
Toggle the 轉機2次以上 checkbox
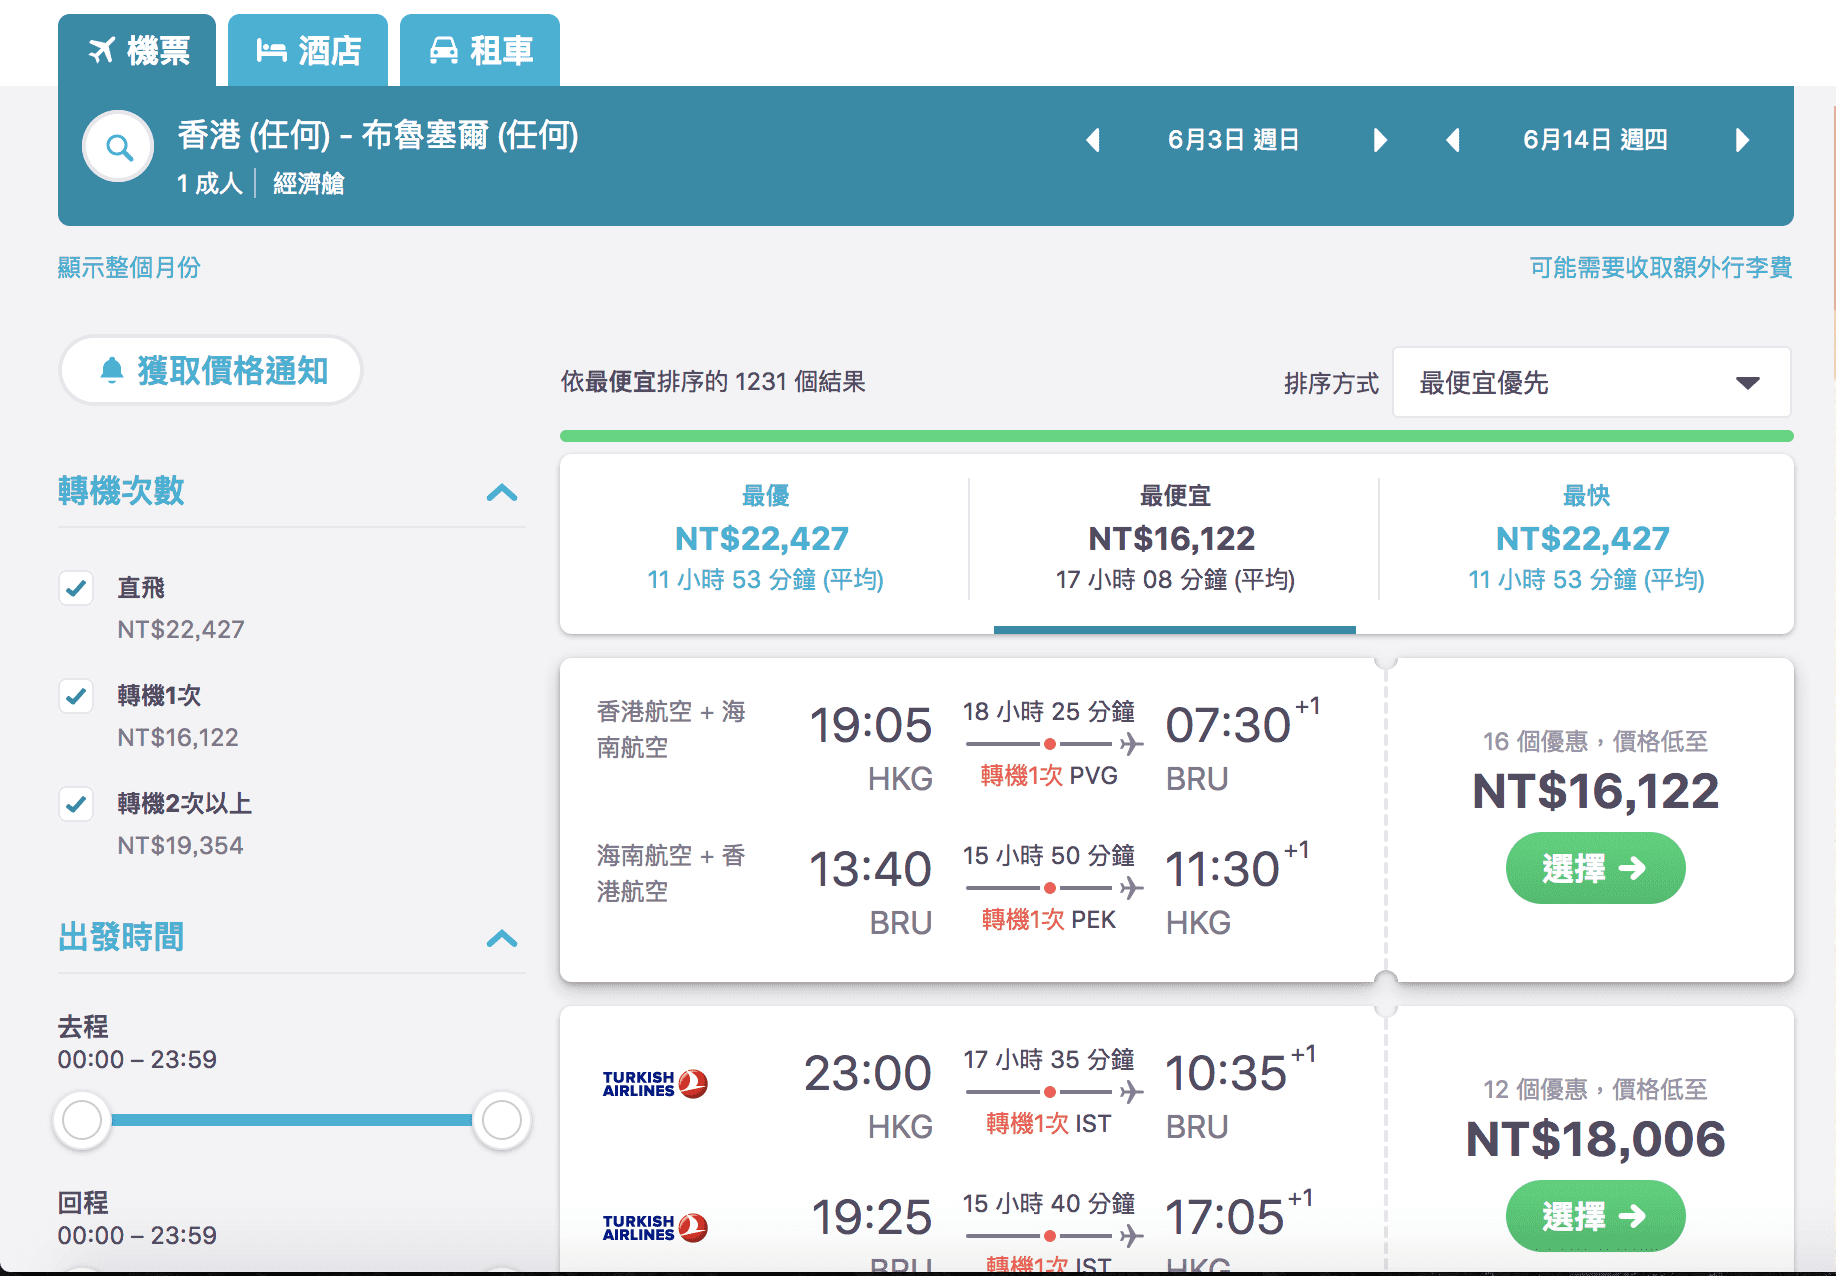pyautogui.click(x=76, y=804)
